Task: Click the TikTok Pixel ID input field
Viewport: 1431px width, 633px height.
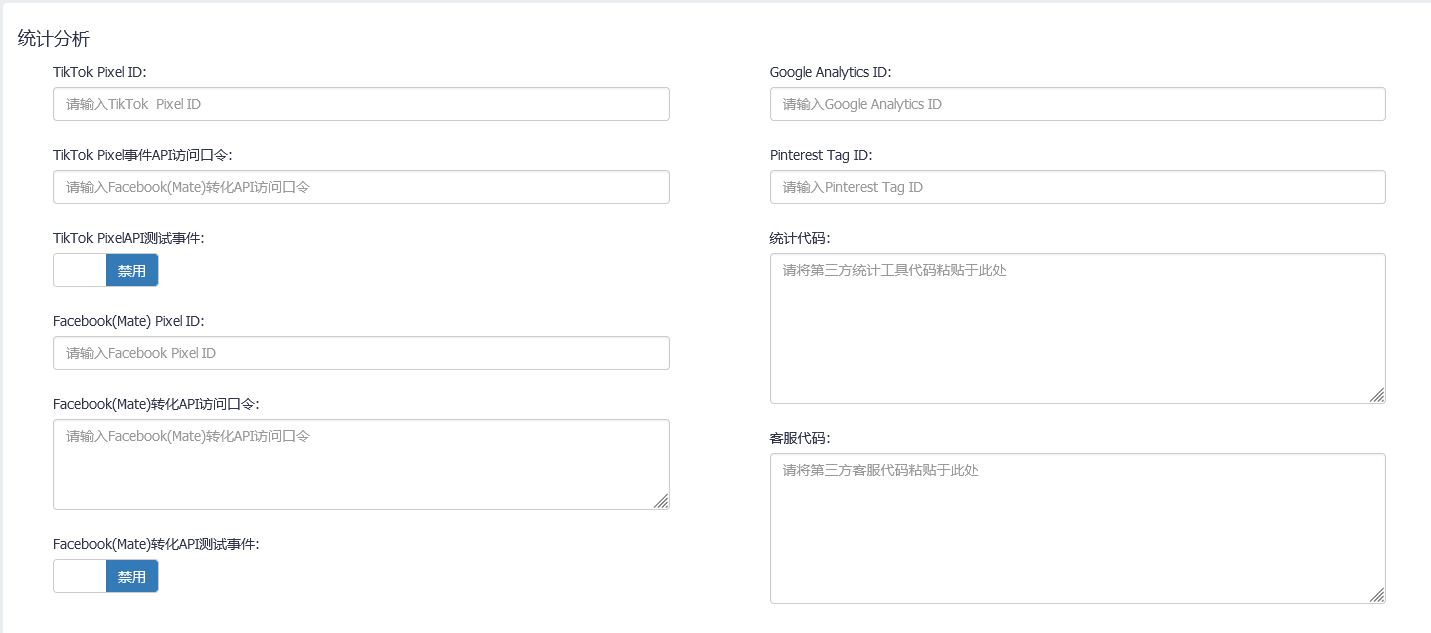Action: [x=361, y=104]
